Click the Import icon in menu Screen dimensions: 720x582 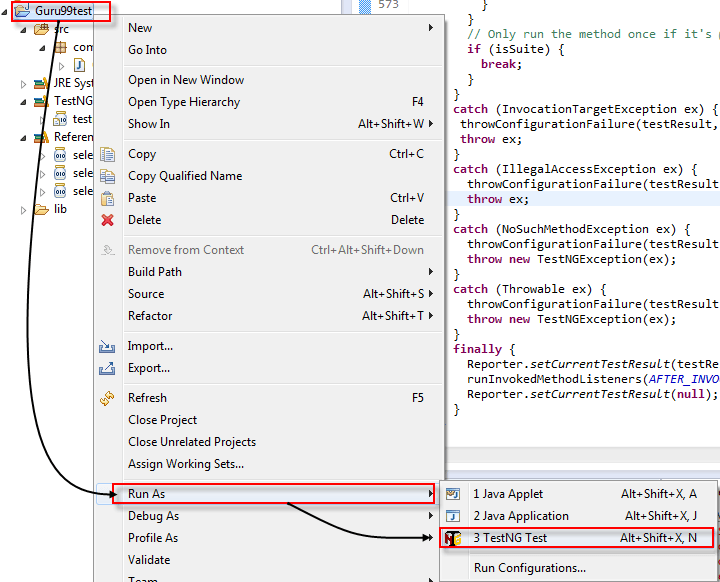point(108,346)
